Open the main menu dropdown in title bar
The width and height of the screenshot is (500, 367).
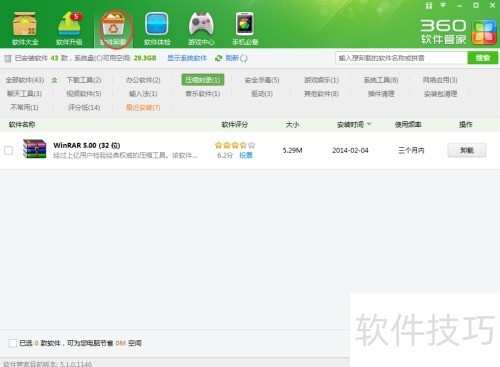[443, 5]
